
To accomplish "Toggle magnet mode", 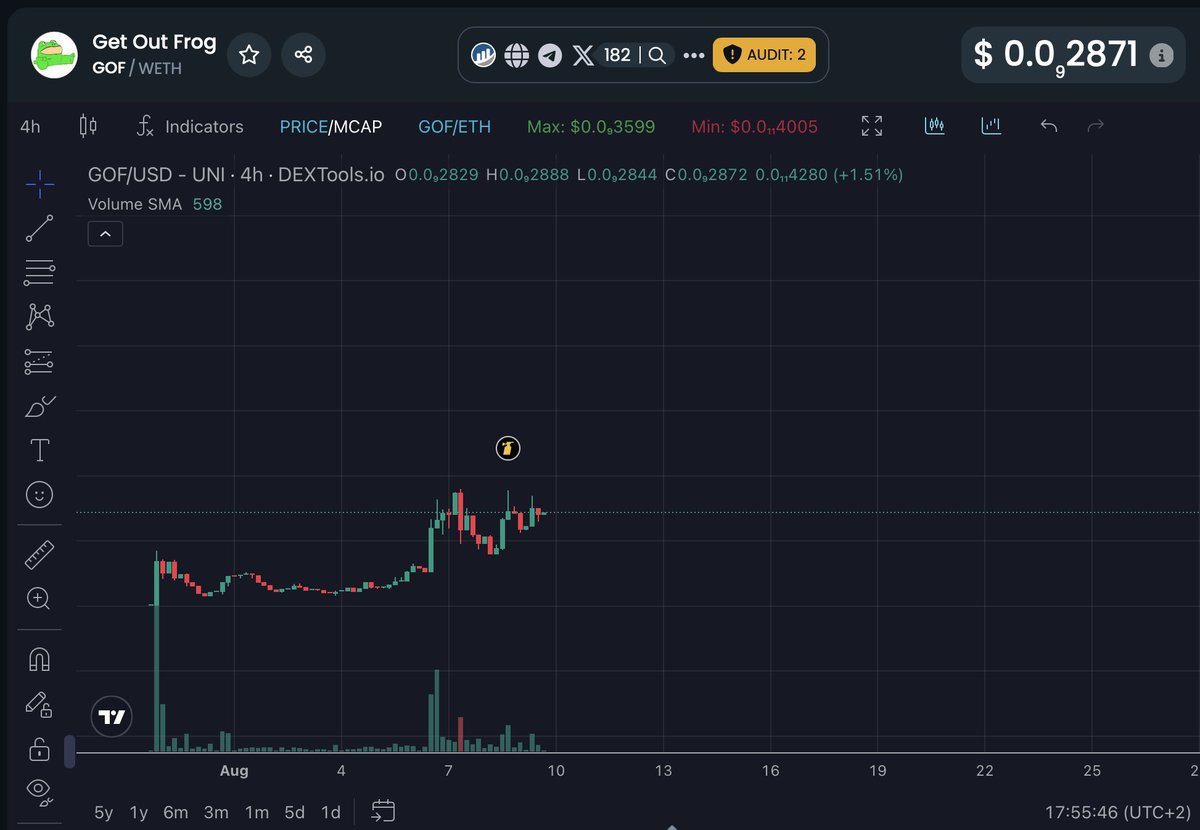I will pyautogui.click(x=39, y=660).
